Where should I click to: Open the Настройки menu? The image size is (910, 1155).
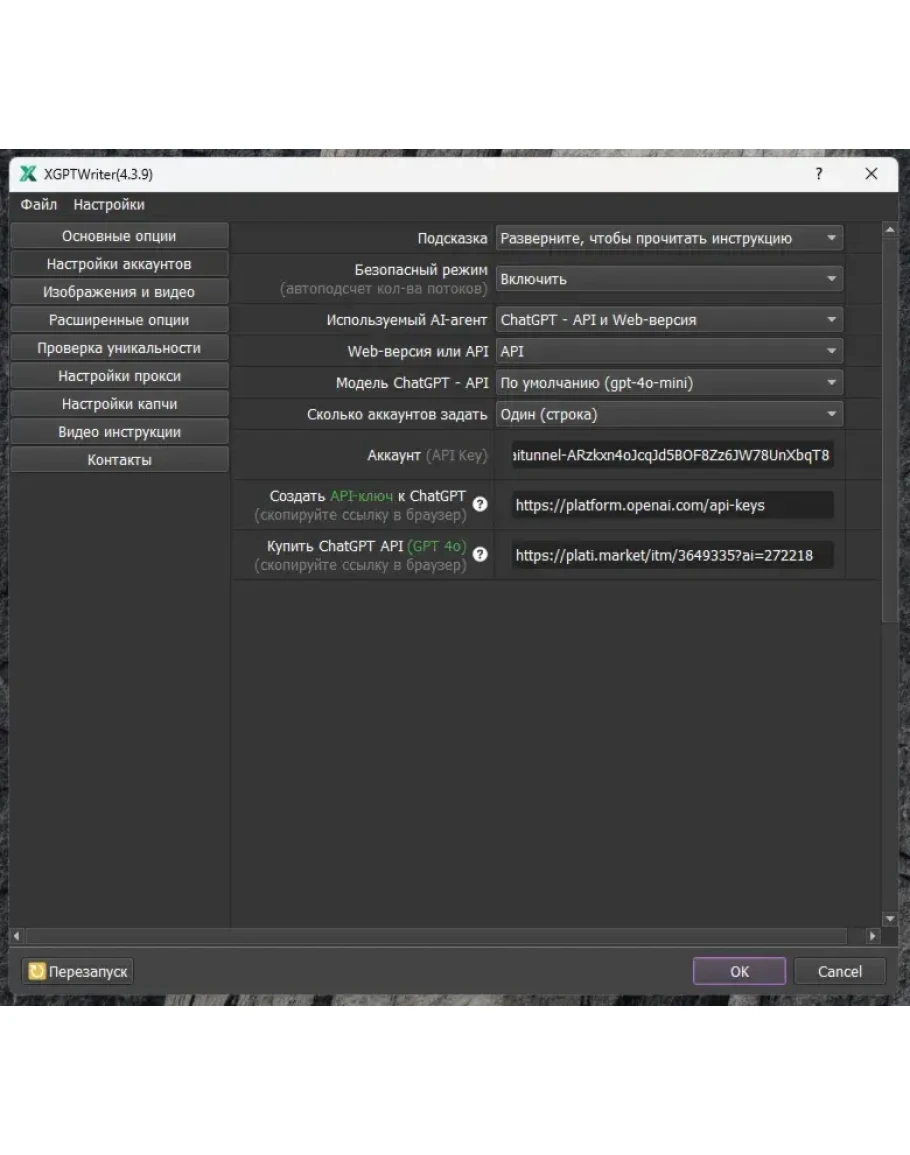[109, 205]
